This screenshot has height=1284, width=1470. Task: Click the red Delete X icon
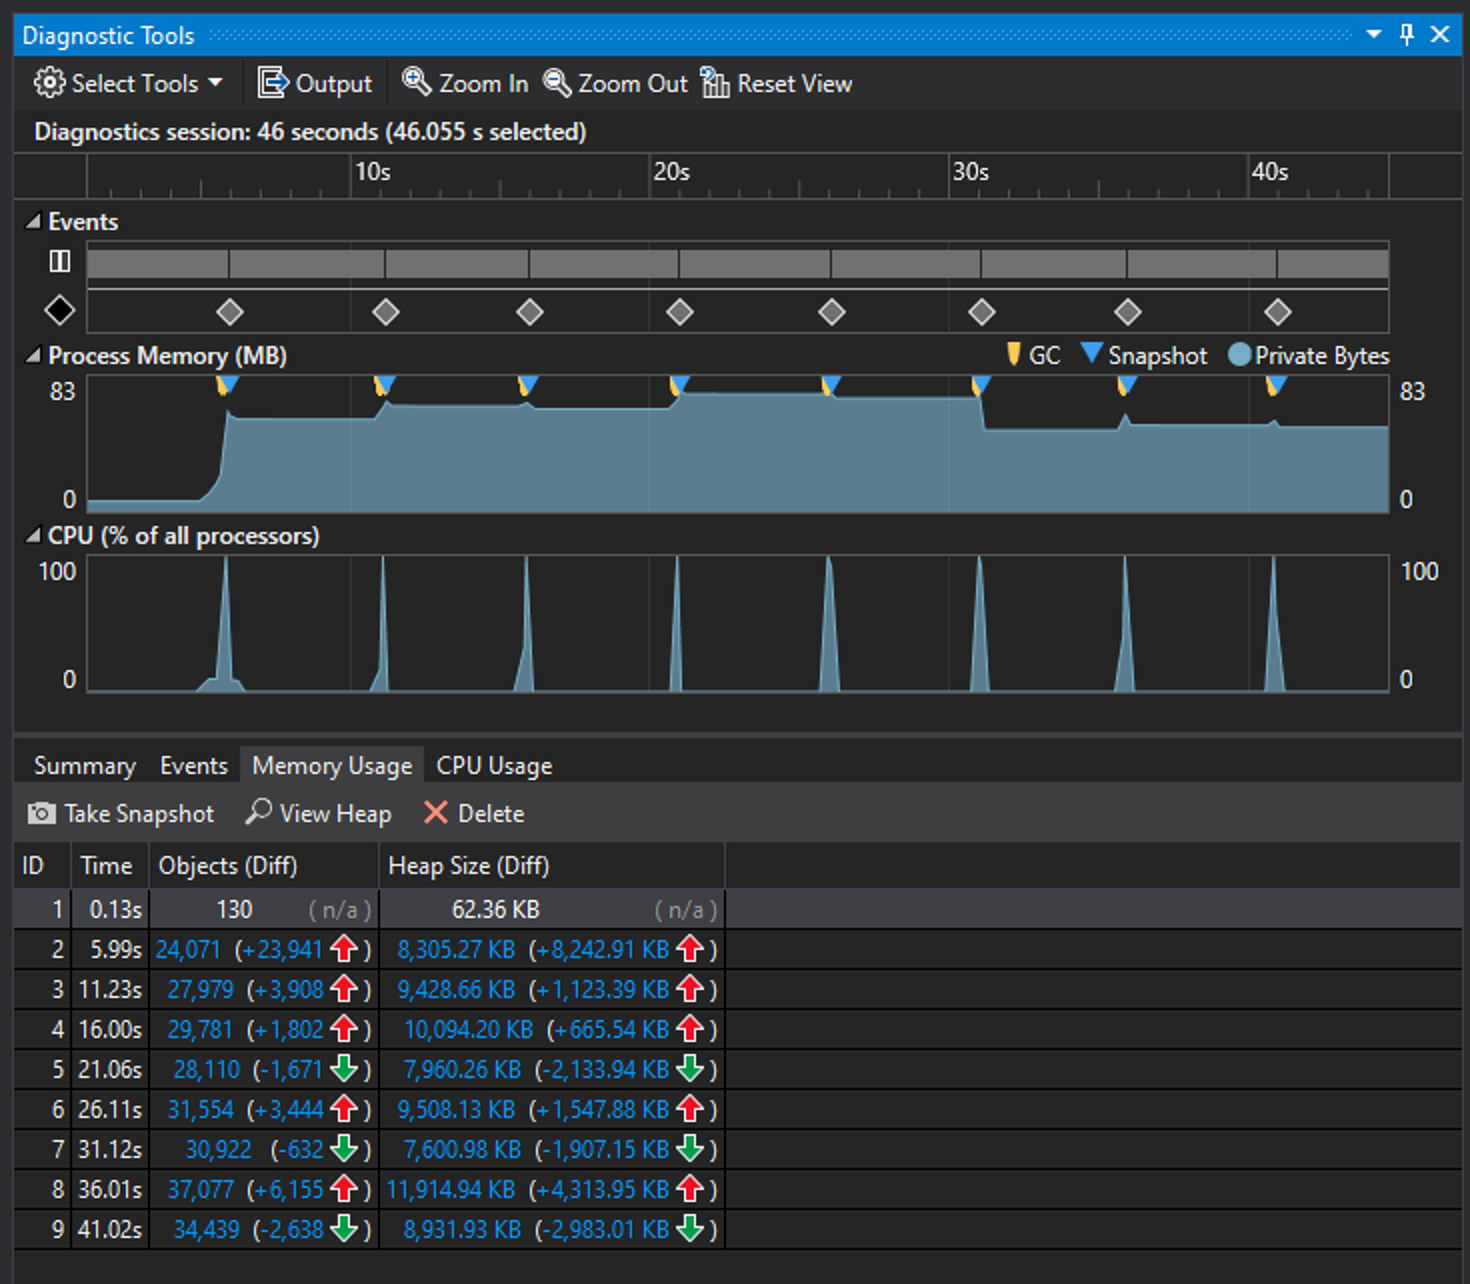point(436,813)
